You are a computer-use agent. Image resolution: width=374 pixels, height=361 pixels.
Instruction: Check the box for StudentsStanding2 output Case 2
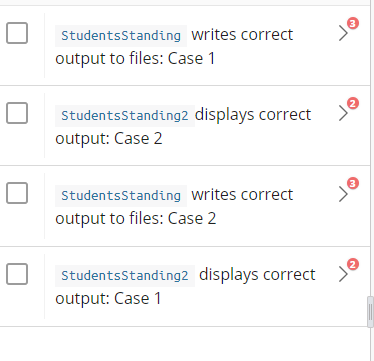click(x=17, y=113)
